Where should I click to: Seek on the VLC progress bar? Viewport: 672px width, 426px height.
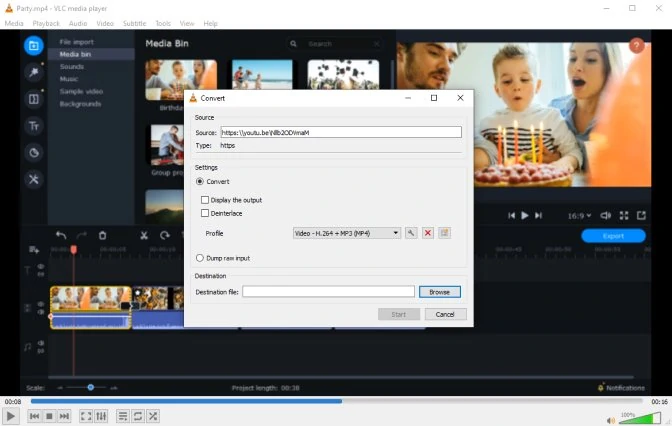[x=336, y=402]
